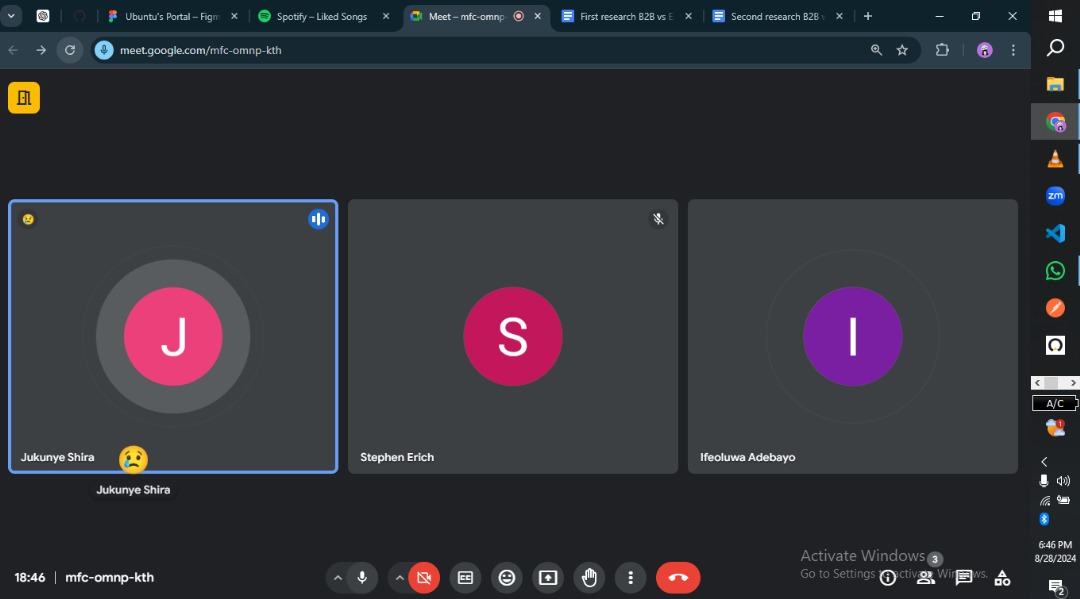Raise your hand in the meeting

click(x=589, y=577)
